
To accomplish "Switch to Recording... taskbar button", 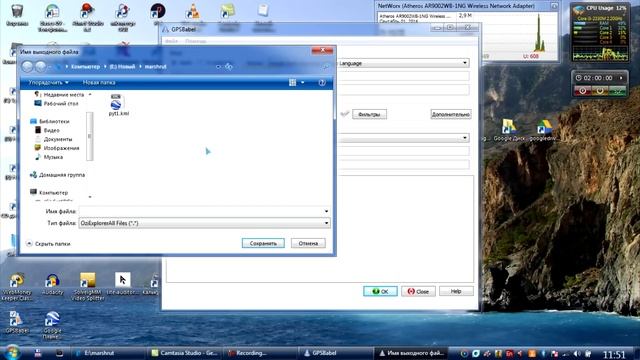I will pos(260,353).
